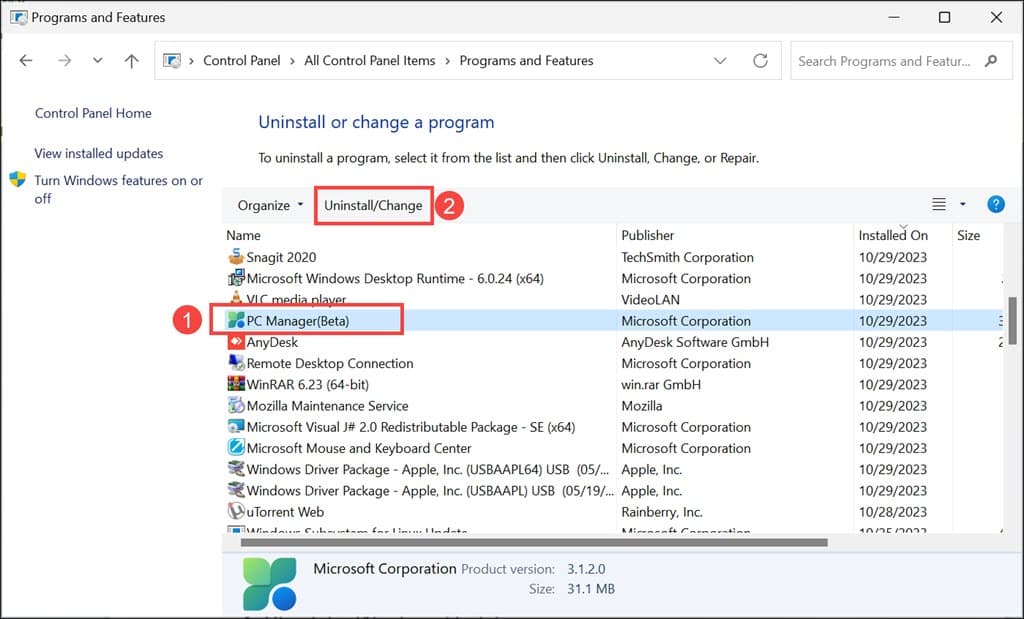
Task: Click Programs and Features breadcrumb segment
Action: (x=526, y=61)
